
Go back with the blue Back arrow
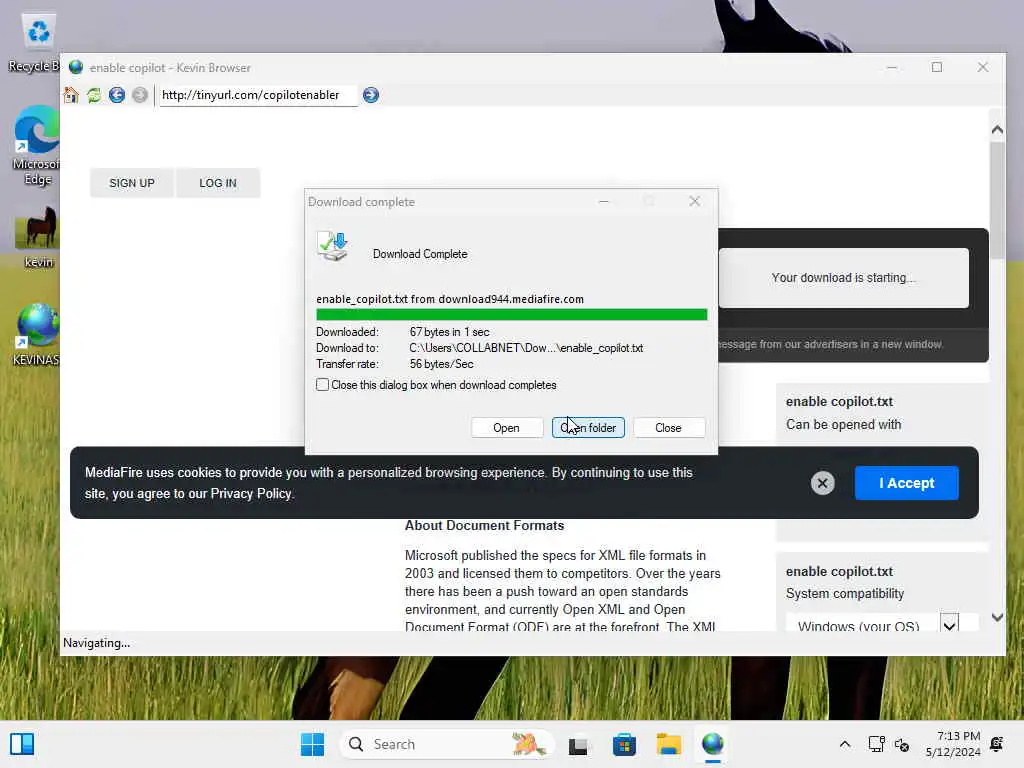point(117,95)
